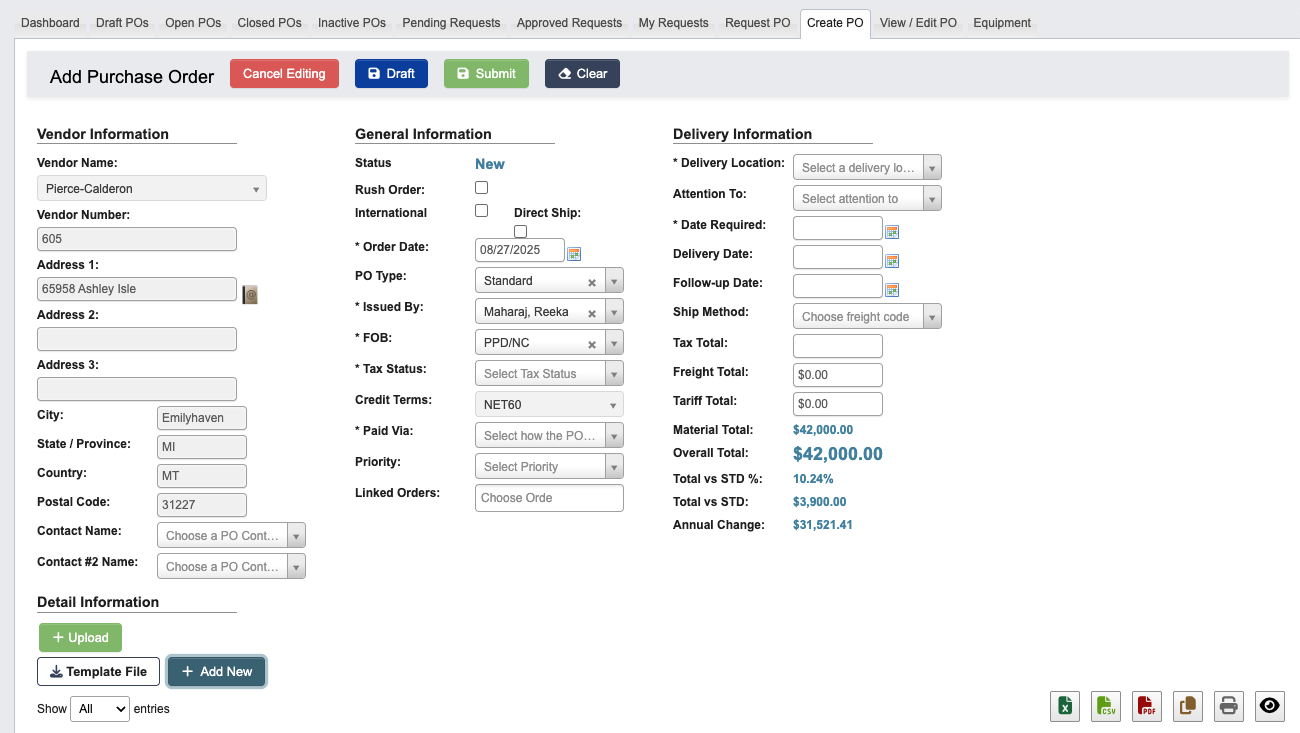
Task: Click the Overall Total $42,000.00 value
Action: pyautogui.click(x=838, y=454)
